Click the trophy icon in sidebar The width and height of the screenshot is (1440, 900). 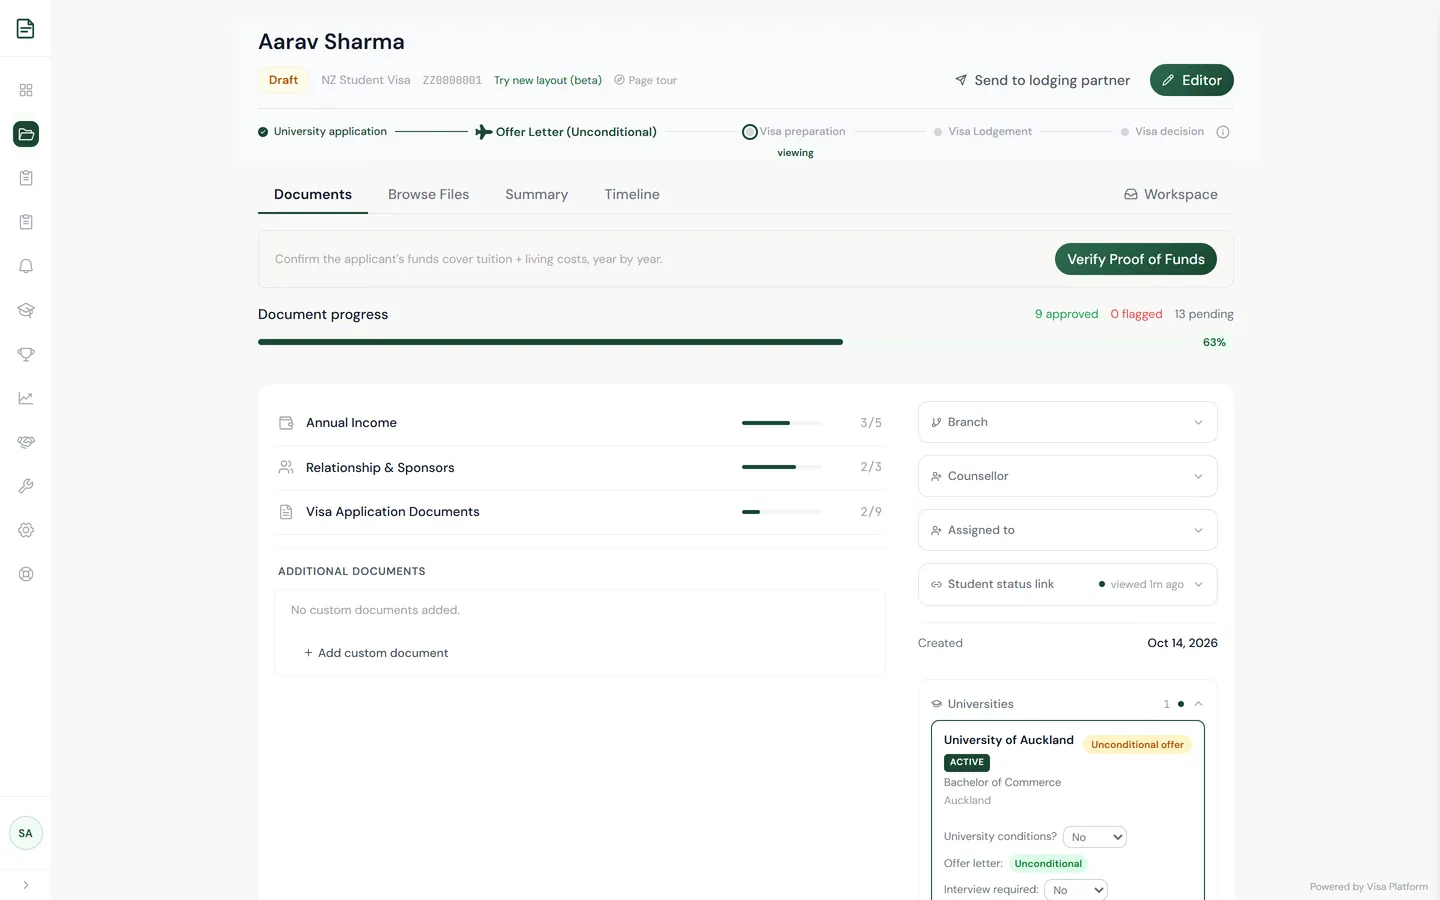pyautogui.click(x=26, y=354)
